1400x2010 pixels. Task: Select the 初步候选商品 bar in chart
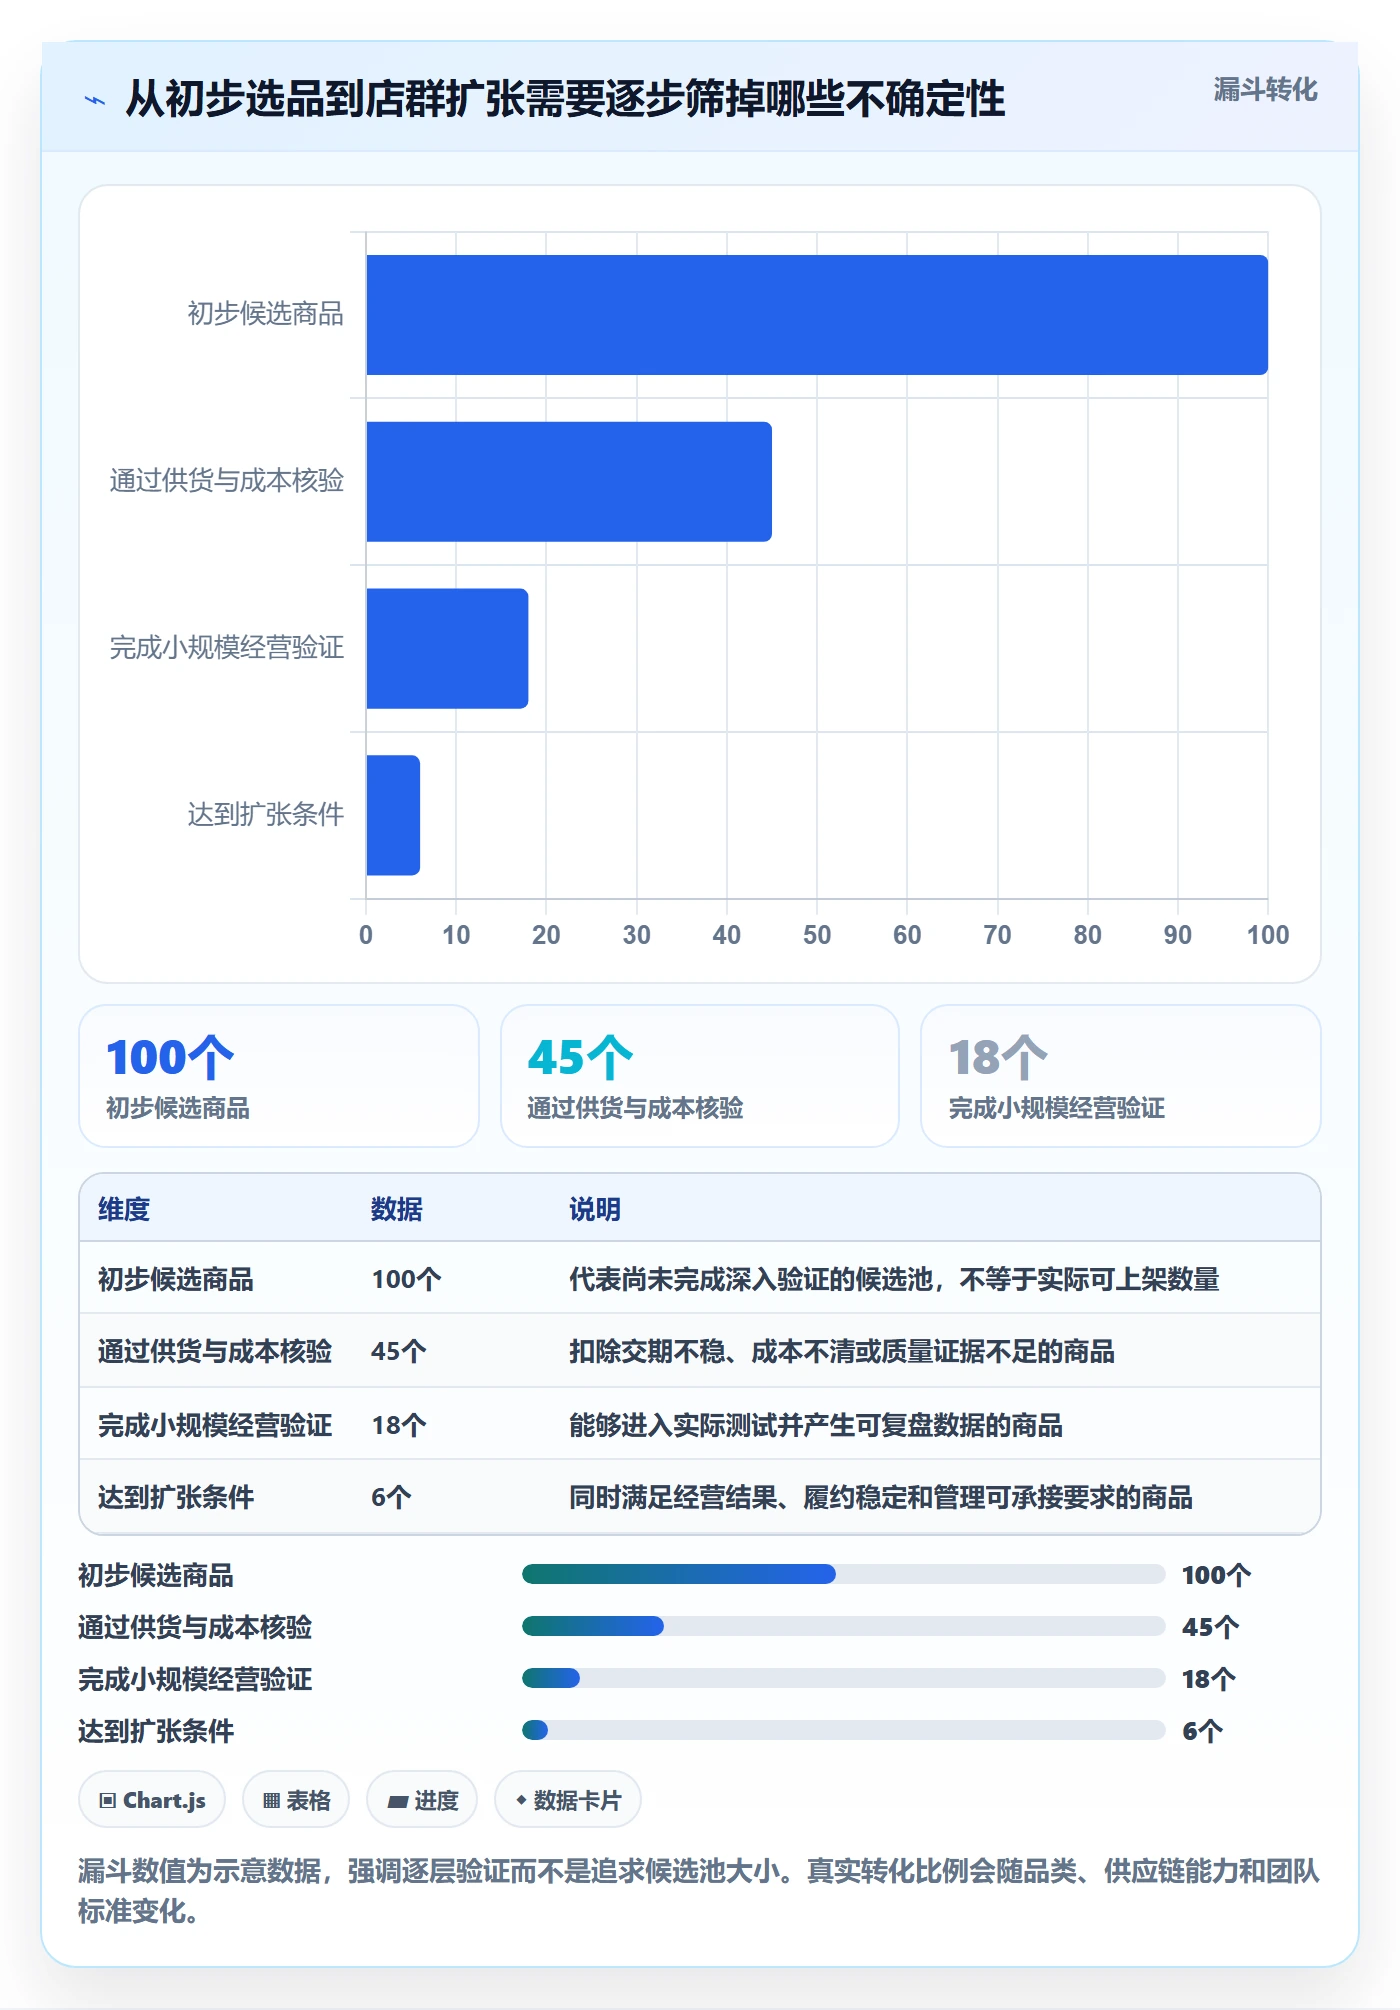817,315
